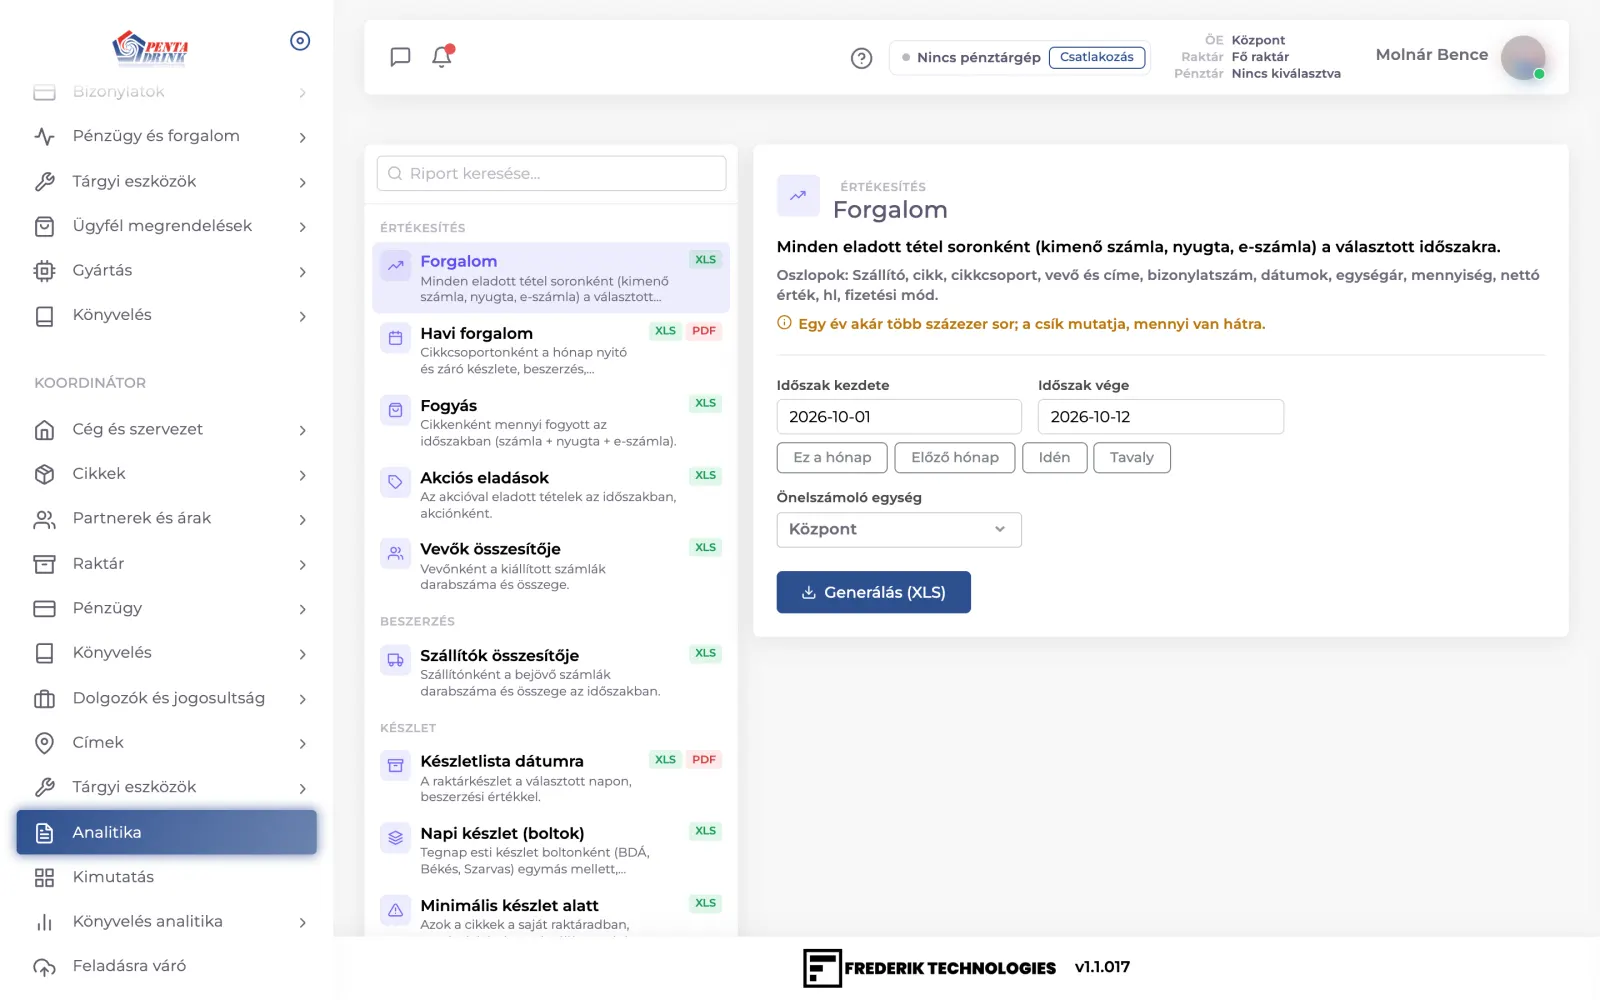
Task: Expand Könyvelés analitika sidebar menu
Action: (x=166, y=922)
